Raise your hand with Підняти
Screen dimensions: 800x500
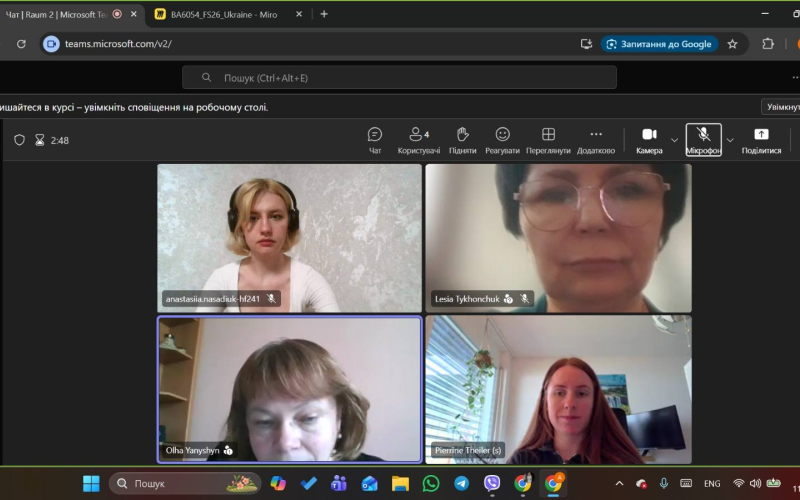pyautogui.click(x=462, y=139)
